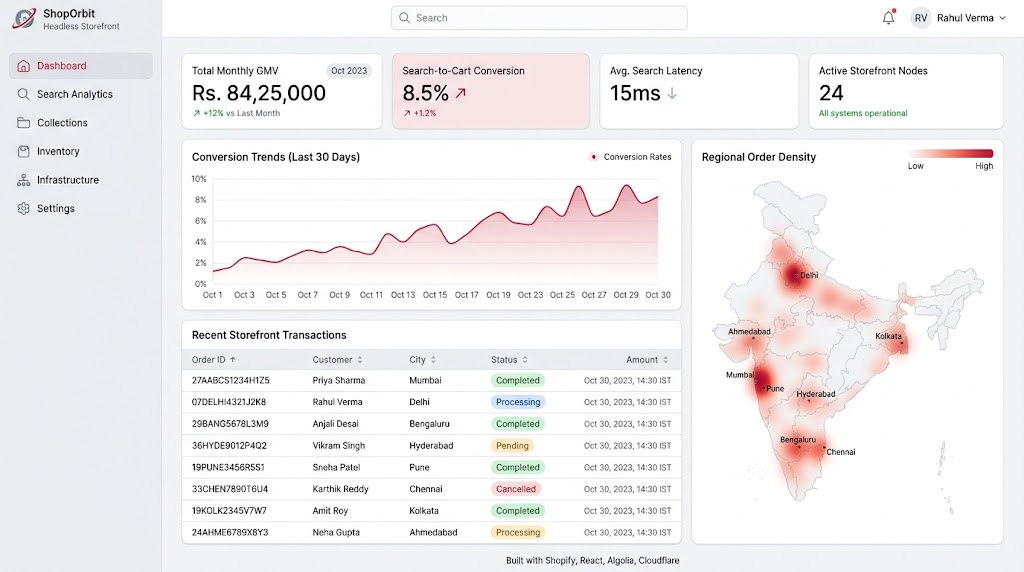Click Processing status for Neha Gupta
Screen dimensions: 1024x572
(x=518, y=532)
